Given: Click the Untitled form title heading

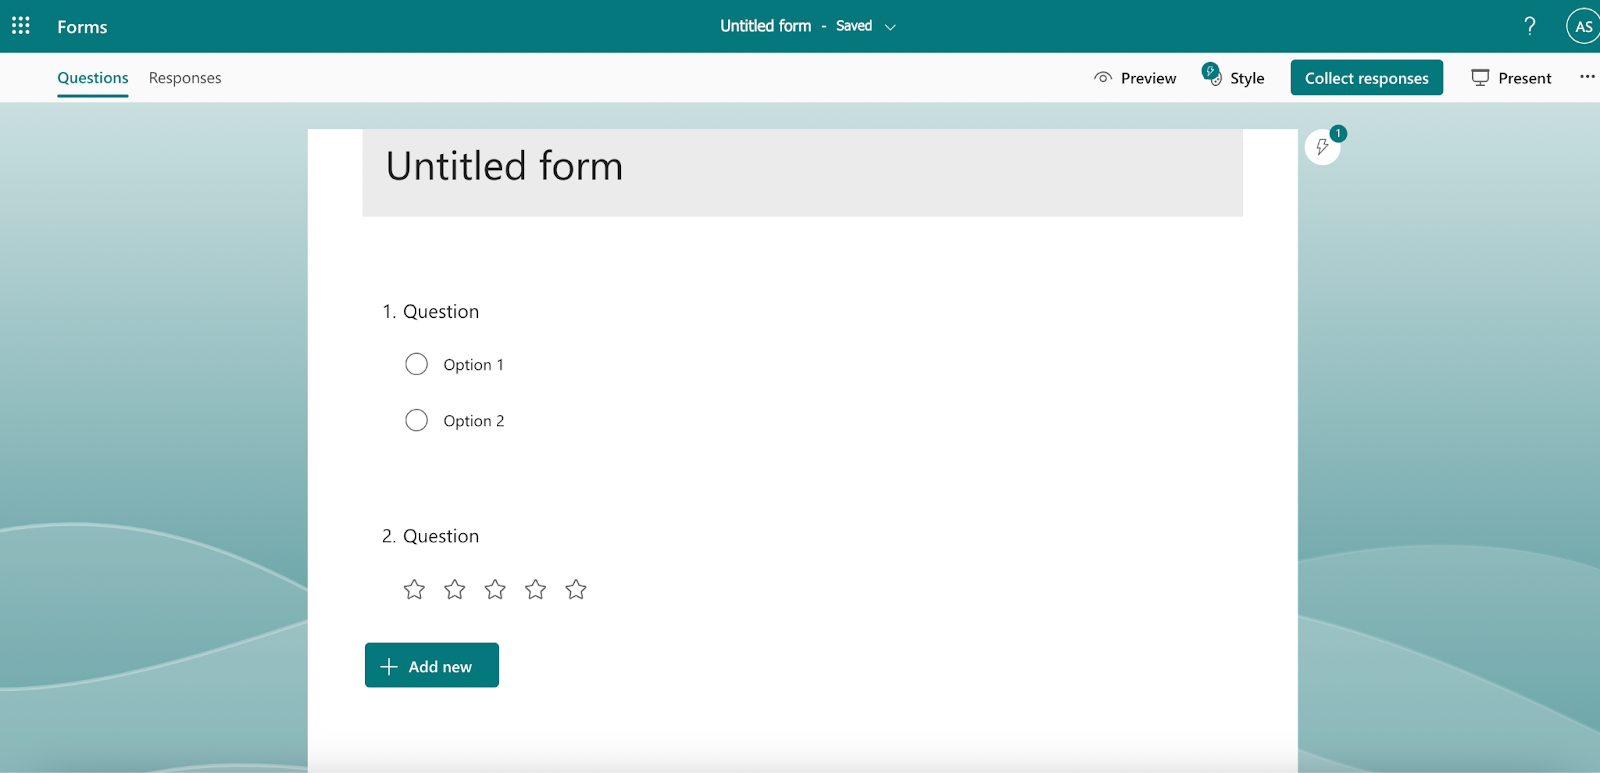Looking at the screenshot, I should point(504,166).
